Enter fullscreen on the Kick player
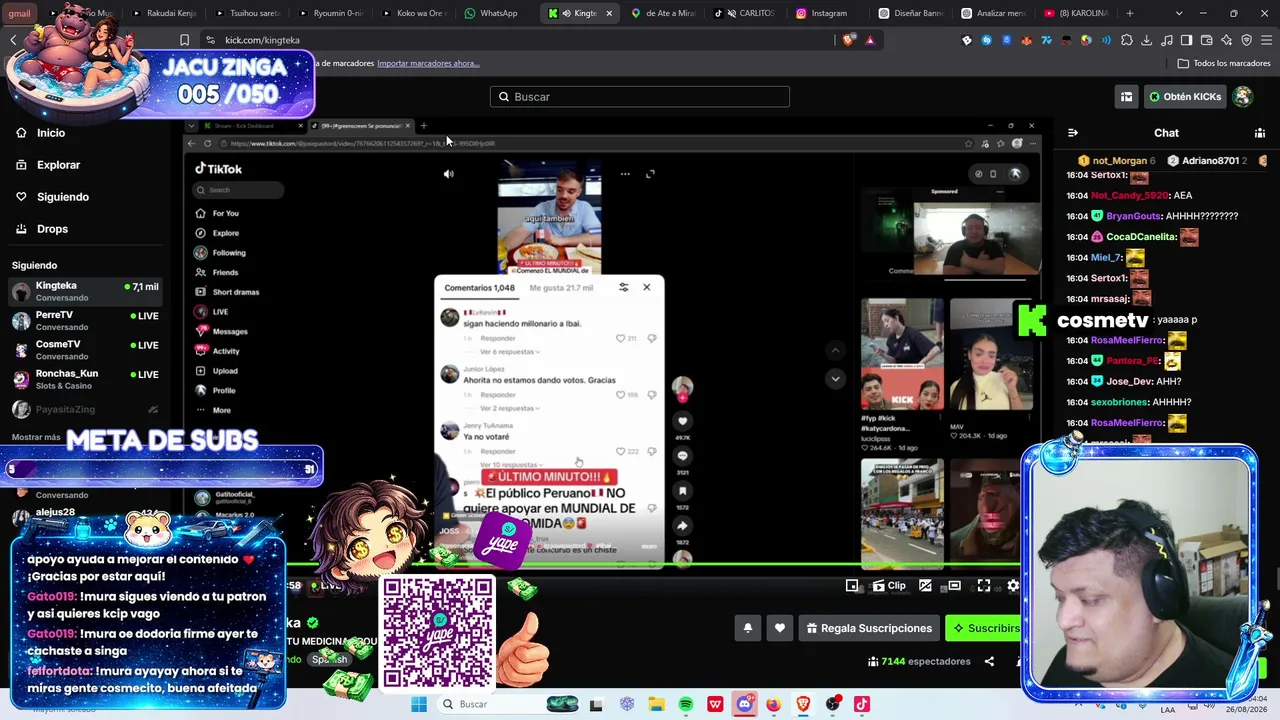 [x=984, y=586]
